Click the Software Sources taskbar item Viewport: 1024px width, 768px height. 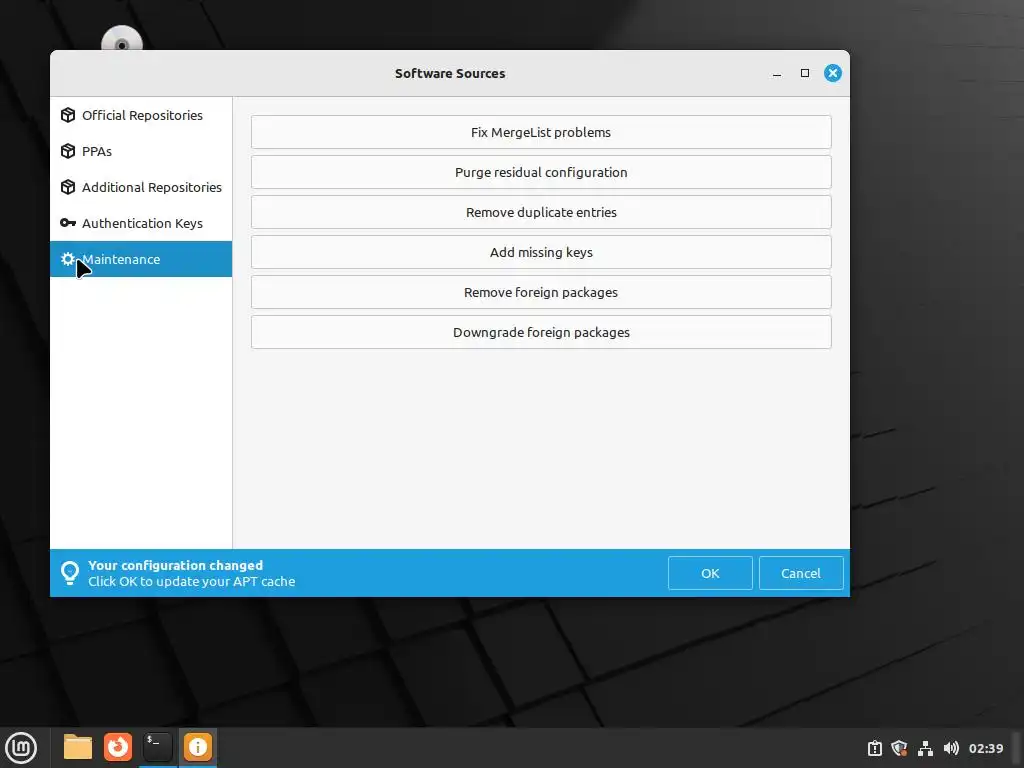(197, 747)
